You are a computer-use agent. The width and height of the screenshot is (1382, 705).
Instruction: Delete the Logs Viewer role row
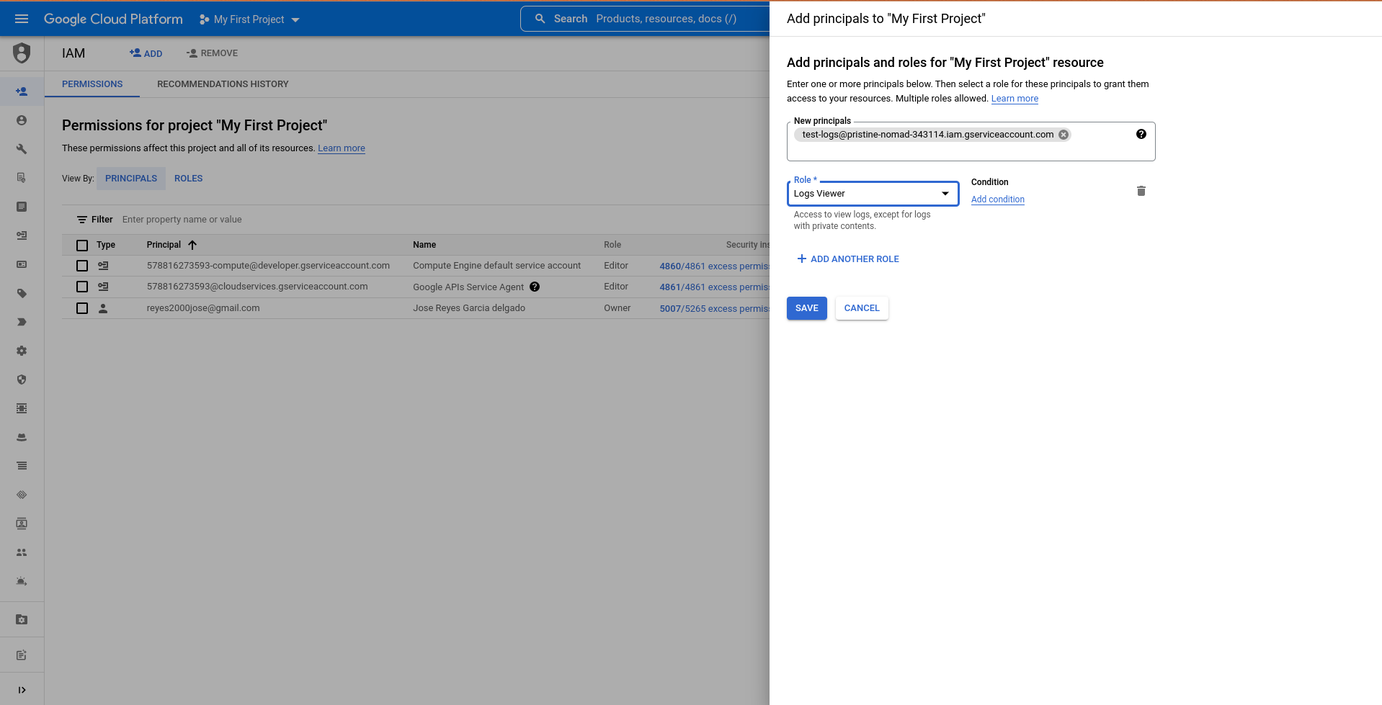coord(1141,191)
